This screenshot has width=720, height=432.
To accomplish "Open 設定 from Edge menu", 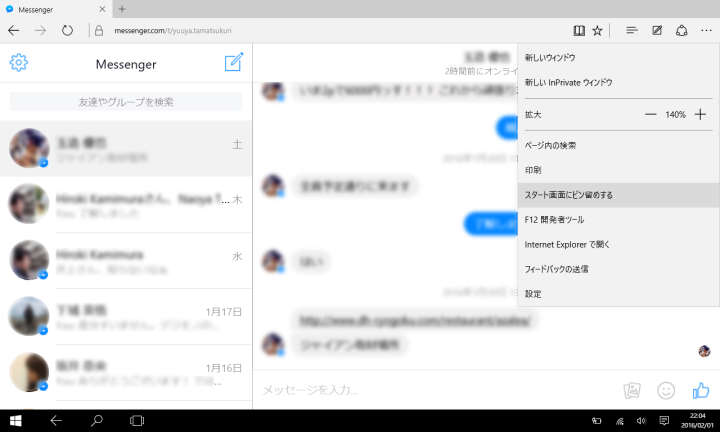I will click(x=618, y=294).
